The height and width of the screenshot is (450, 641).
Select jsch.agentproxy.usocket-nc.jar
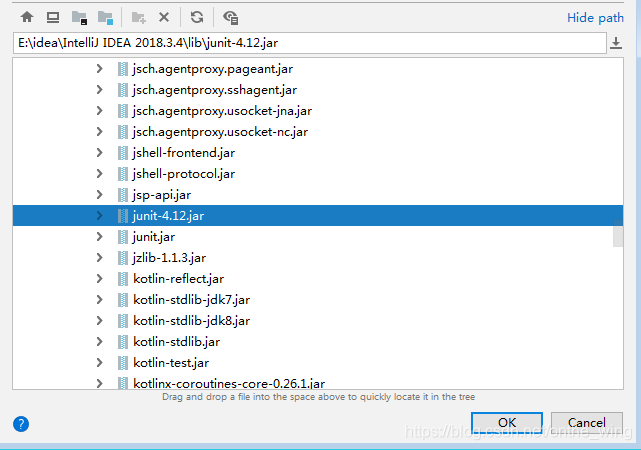220,132
